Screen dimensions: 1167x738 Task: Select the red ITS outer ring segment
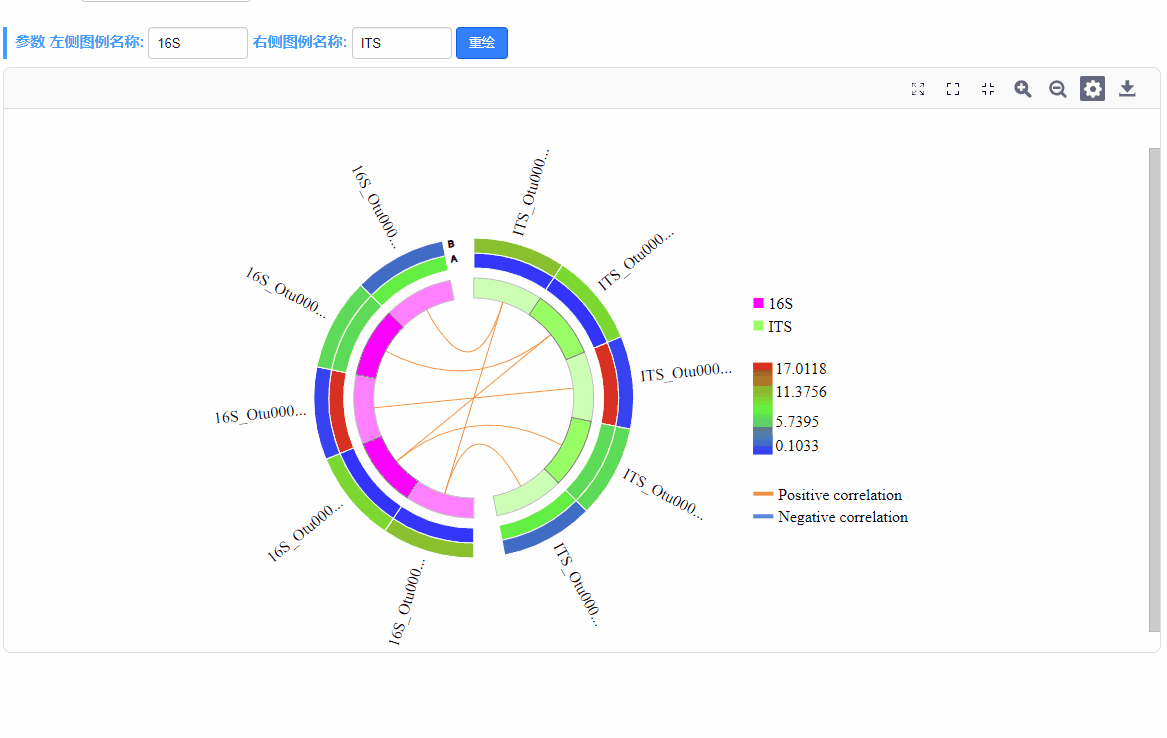click(x=607, y=384)
